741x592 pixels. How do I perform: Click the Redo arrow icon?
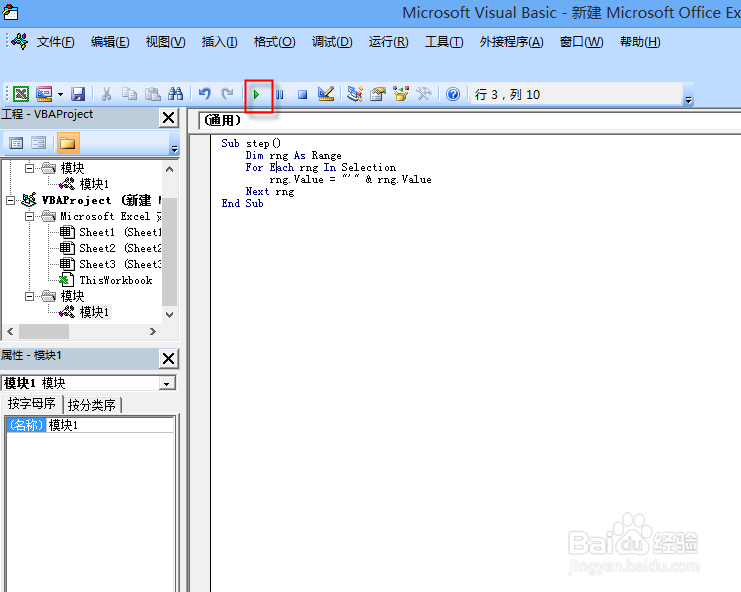[227, 94]
